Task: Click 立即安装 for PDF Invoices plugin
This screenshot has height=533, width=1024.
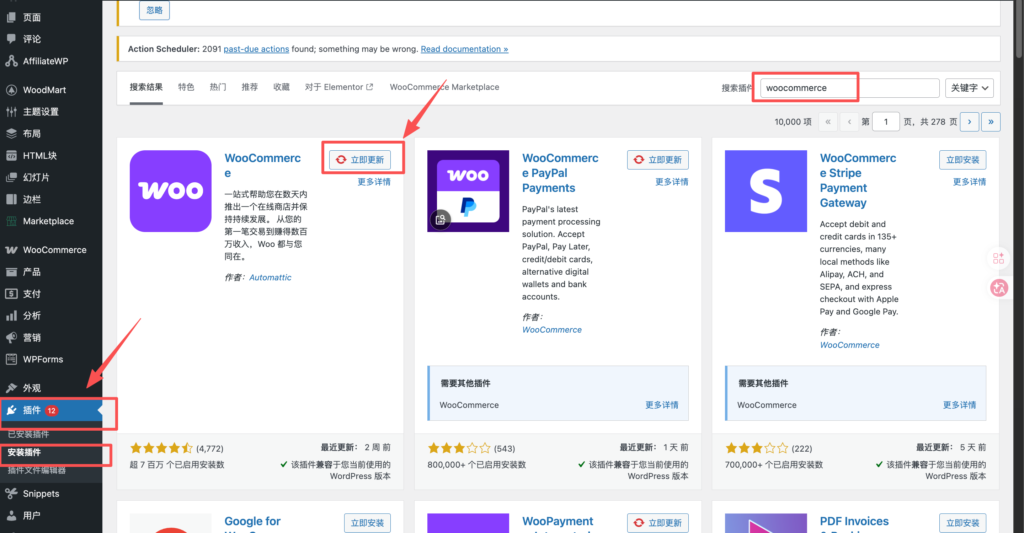Action: pyautogui.click(x=963, y=523)
